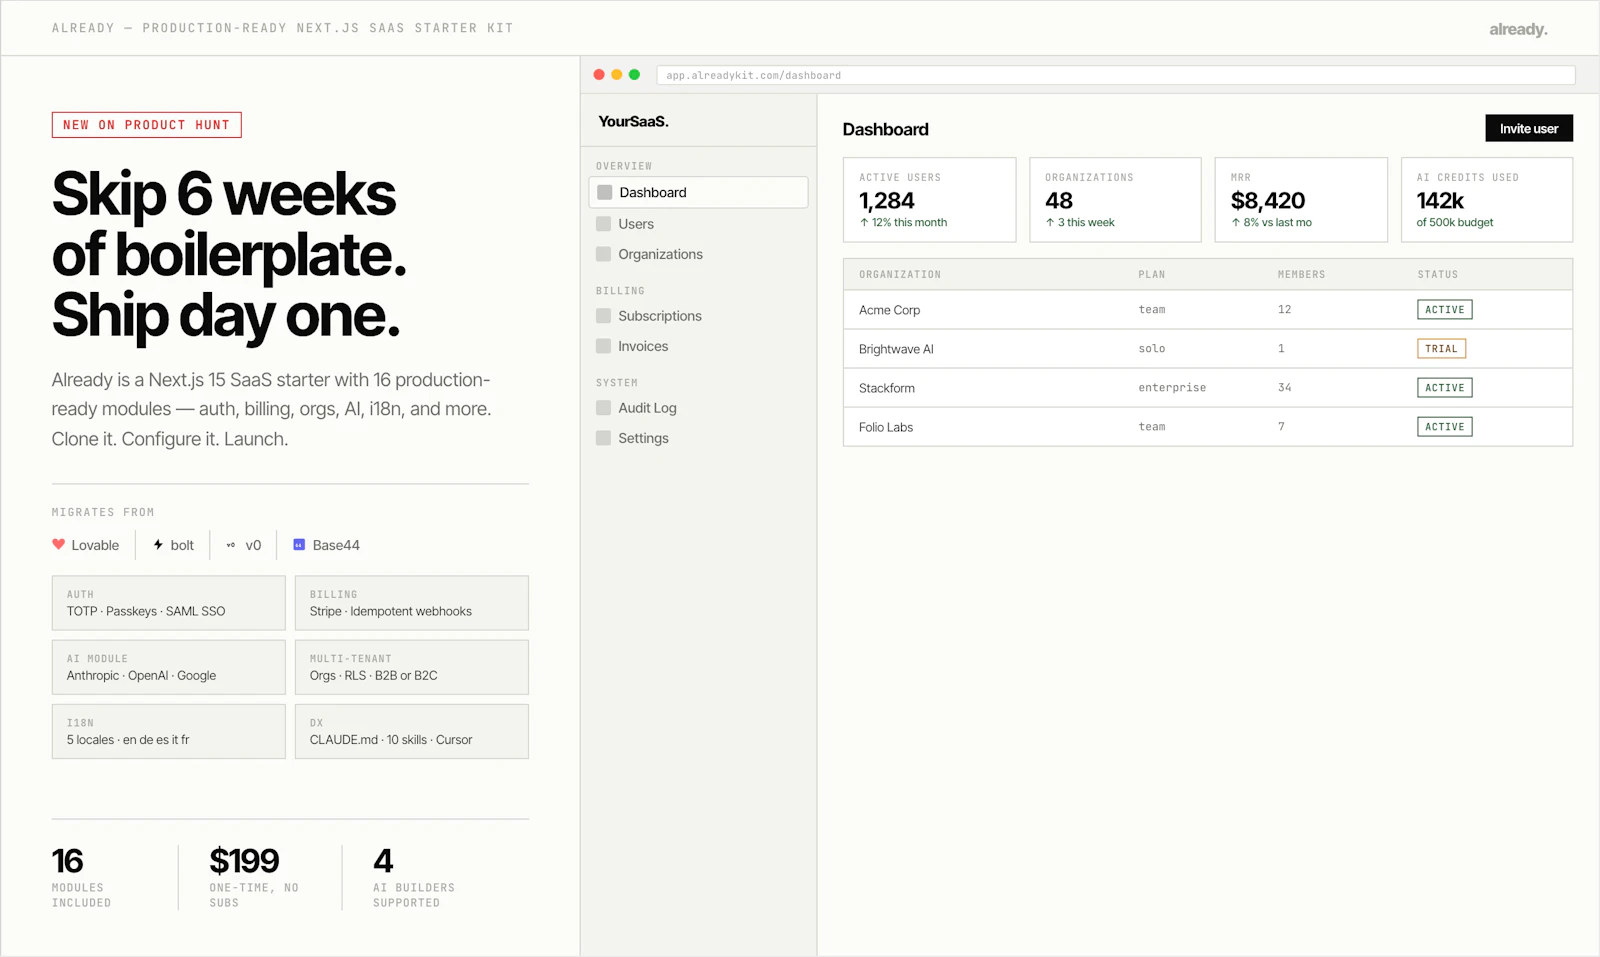Select the Organizations stat card showing 48
The image size is (1600, 957).
1116,200
